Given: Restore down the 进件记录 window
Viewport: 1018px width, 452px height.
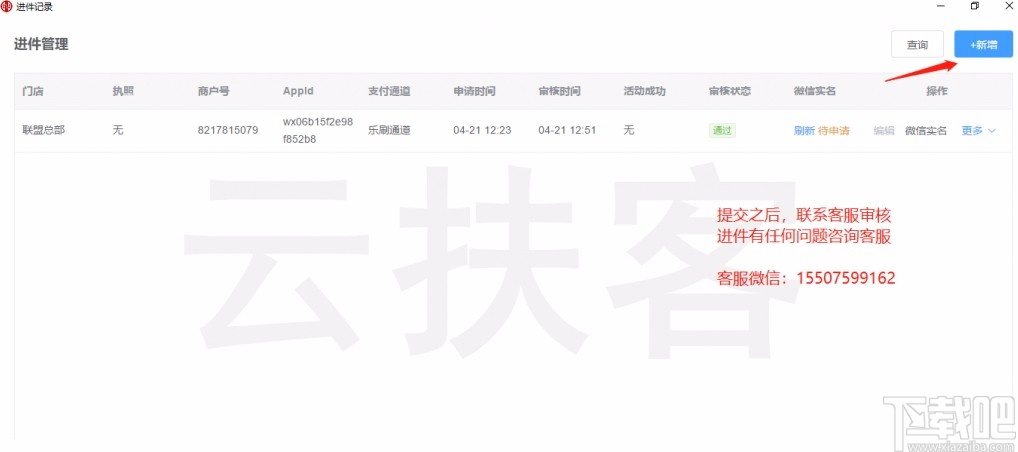Looking at the screenshot, I should [975, 6].
